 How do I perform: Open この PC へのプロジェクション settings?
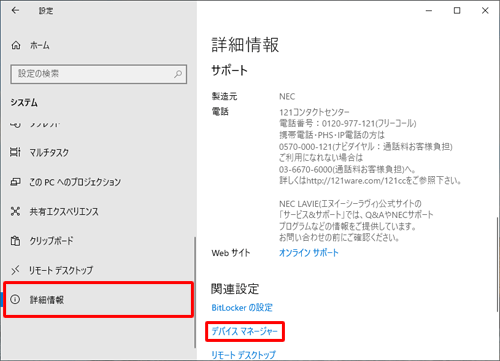(75, 182)
